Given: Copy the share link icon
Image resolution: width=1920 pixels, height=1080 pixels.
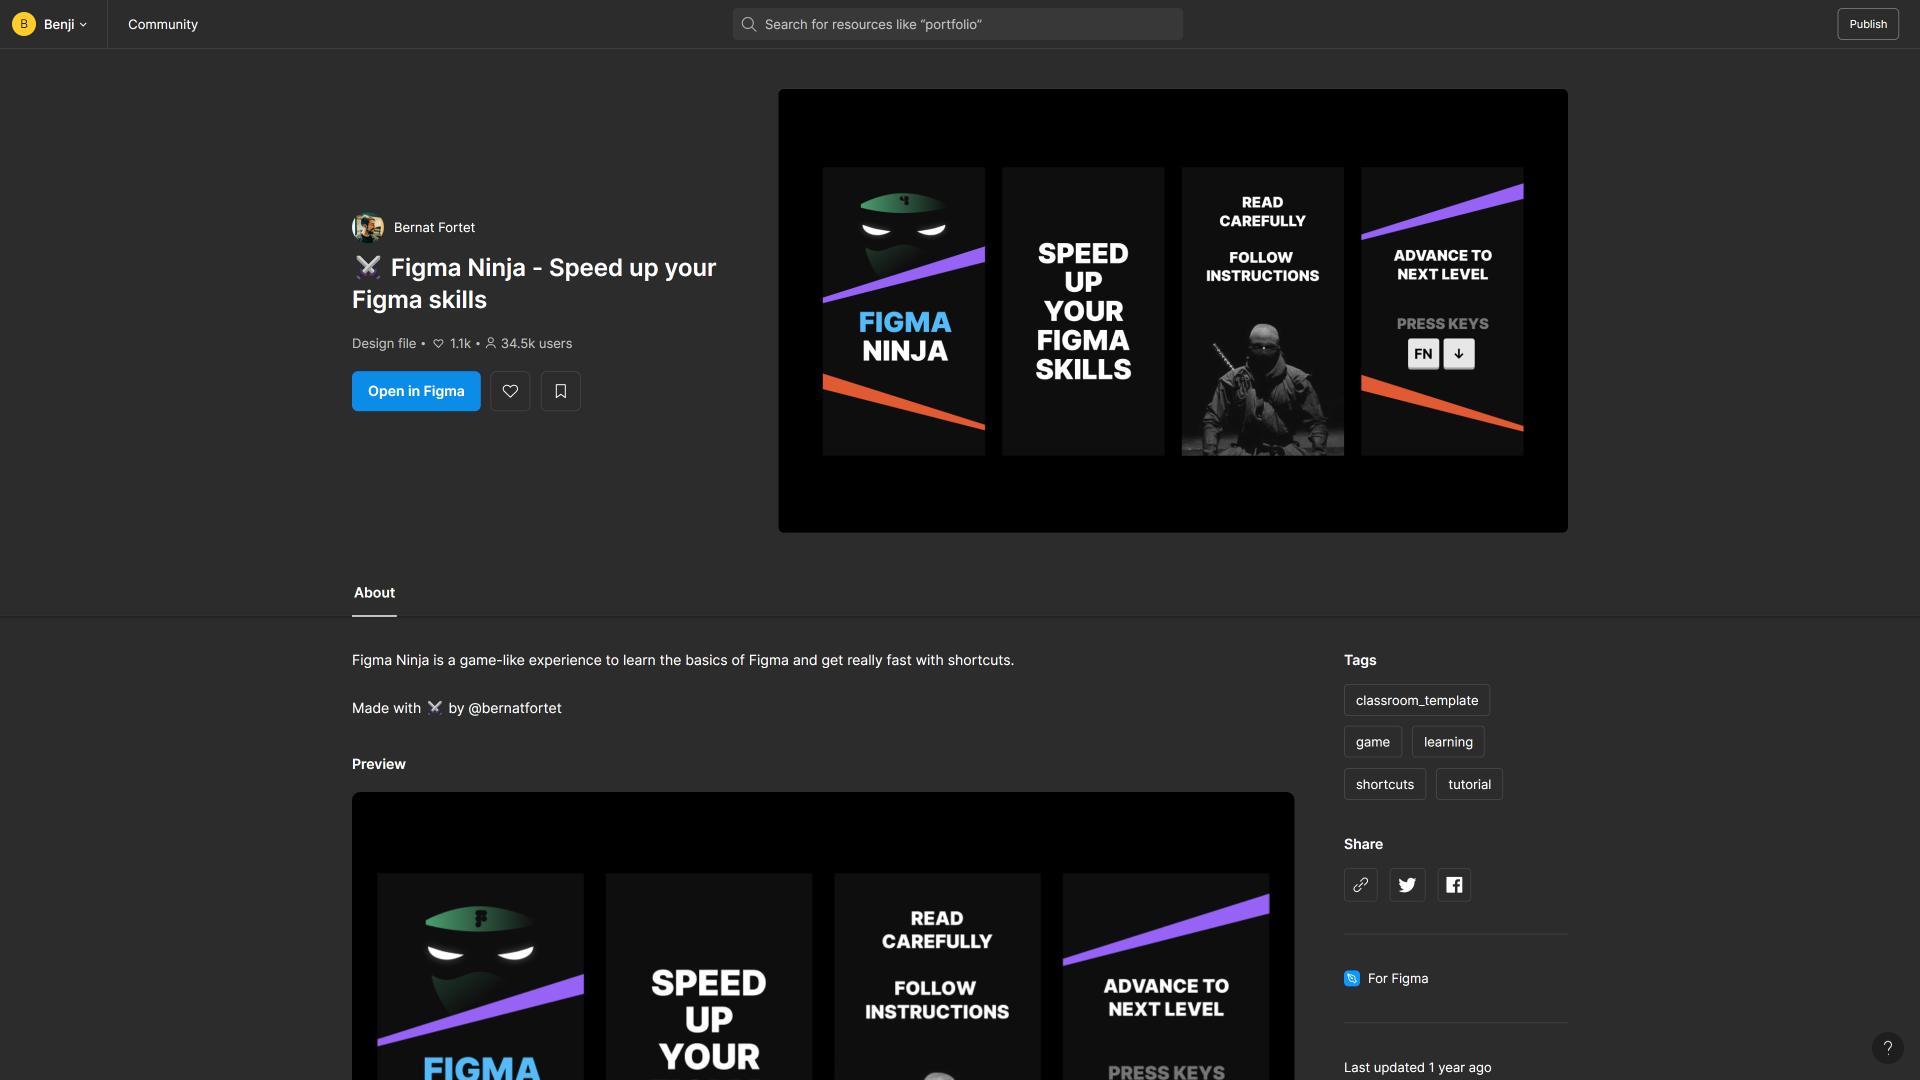Looking at the screenshot, I should (1360, 885).
